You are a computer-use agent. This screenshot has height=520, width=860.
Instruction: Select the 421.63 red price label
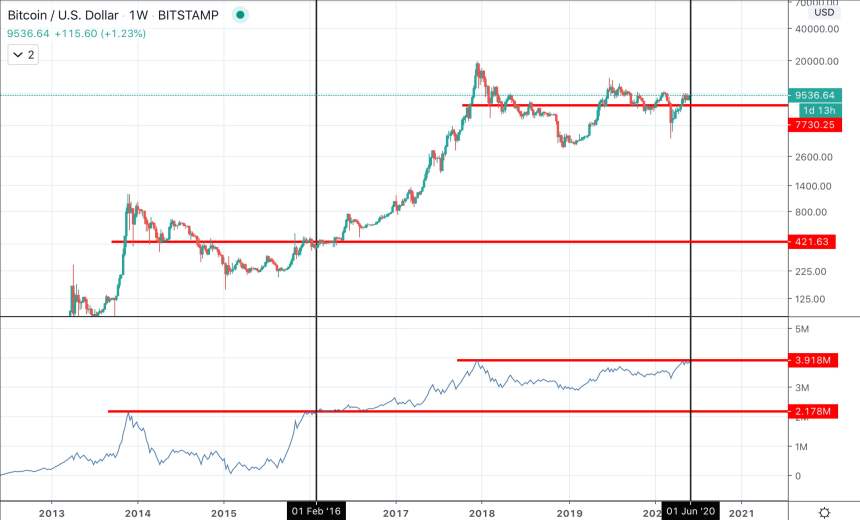(812, 242)
